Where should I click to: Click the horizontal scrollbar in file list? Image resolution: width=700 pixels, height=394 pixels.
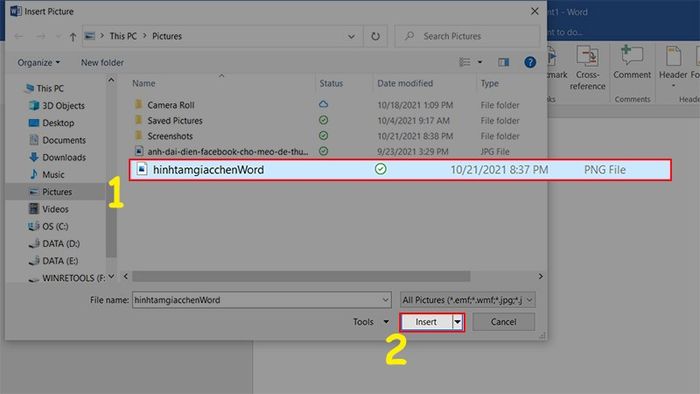(301, 277)
